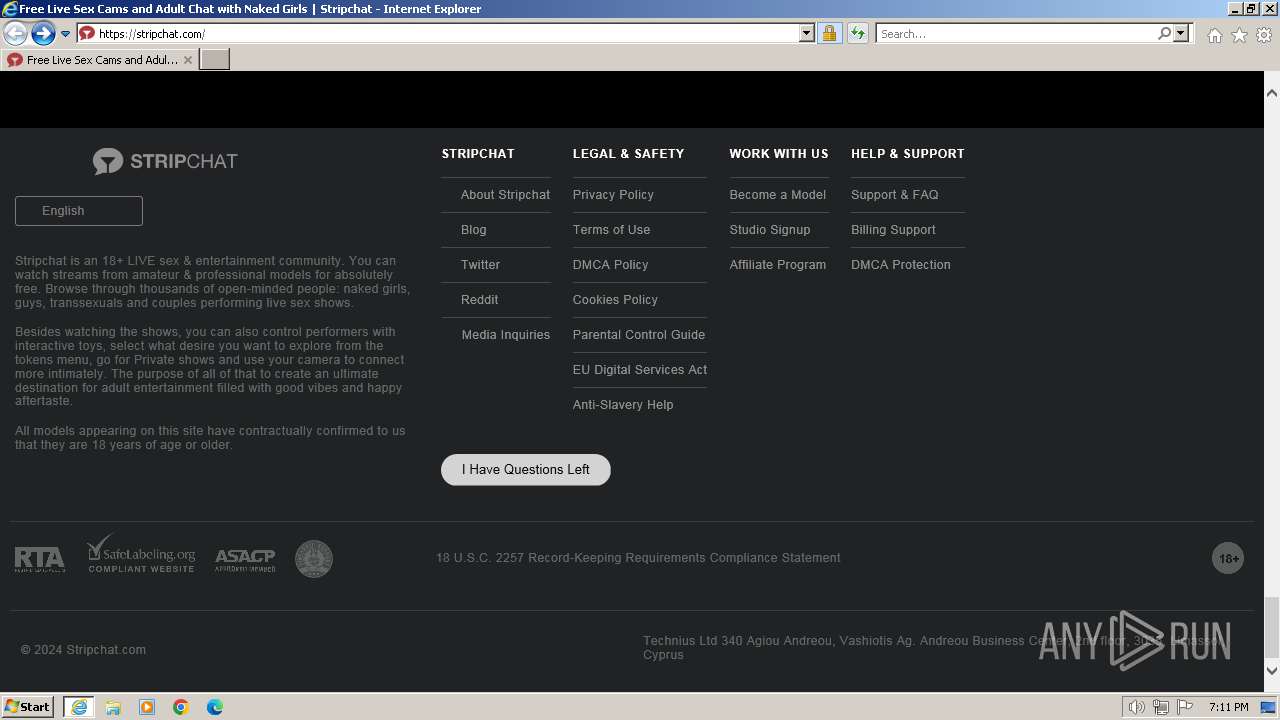
Task: Click the I Have Questions Left button
Action: [526, 470]
